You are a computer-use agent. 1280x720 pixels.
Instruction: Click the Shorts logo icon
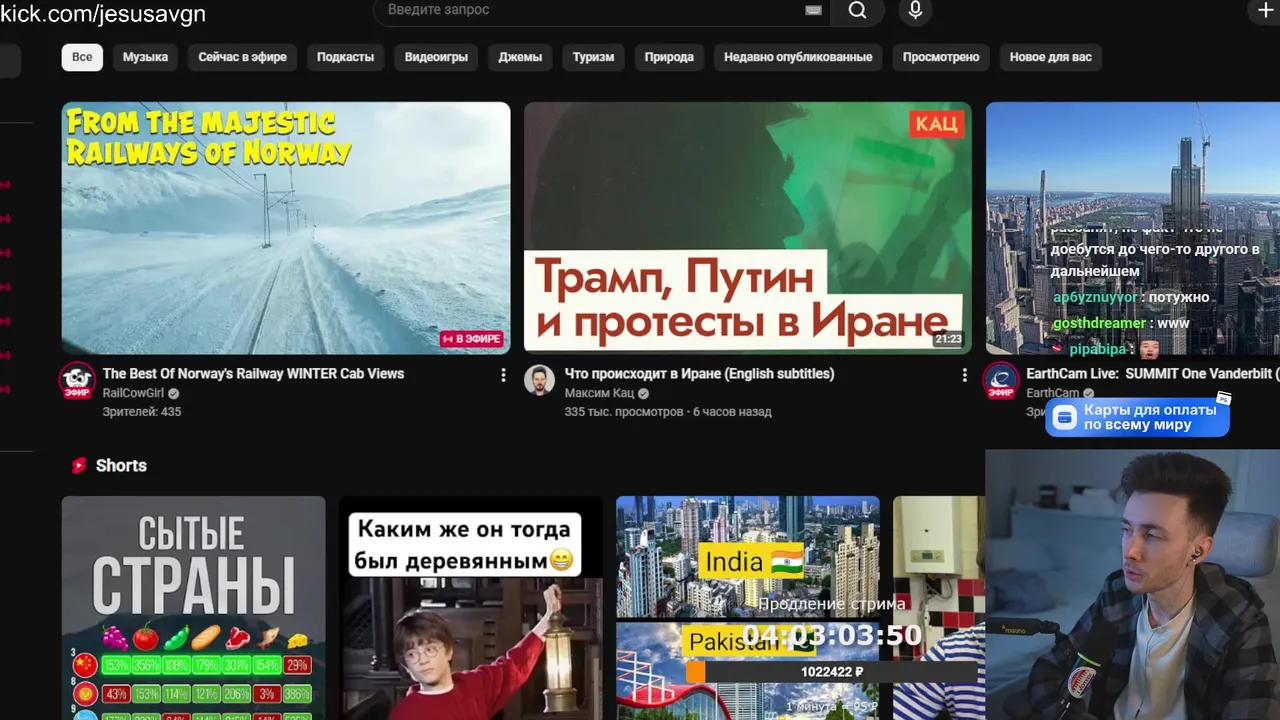(x=79, y=465)
